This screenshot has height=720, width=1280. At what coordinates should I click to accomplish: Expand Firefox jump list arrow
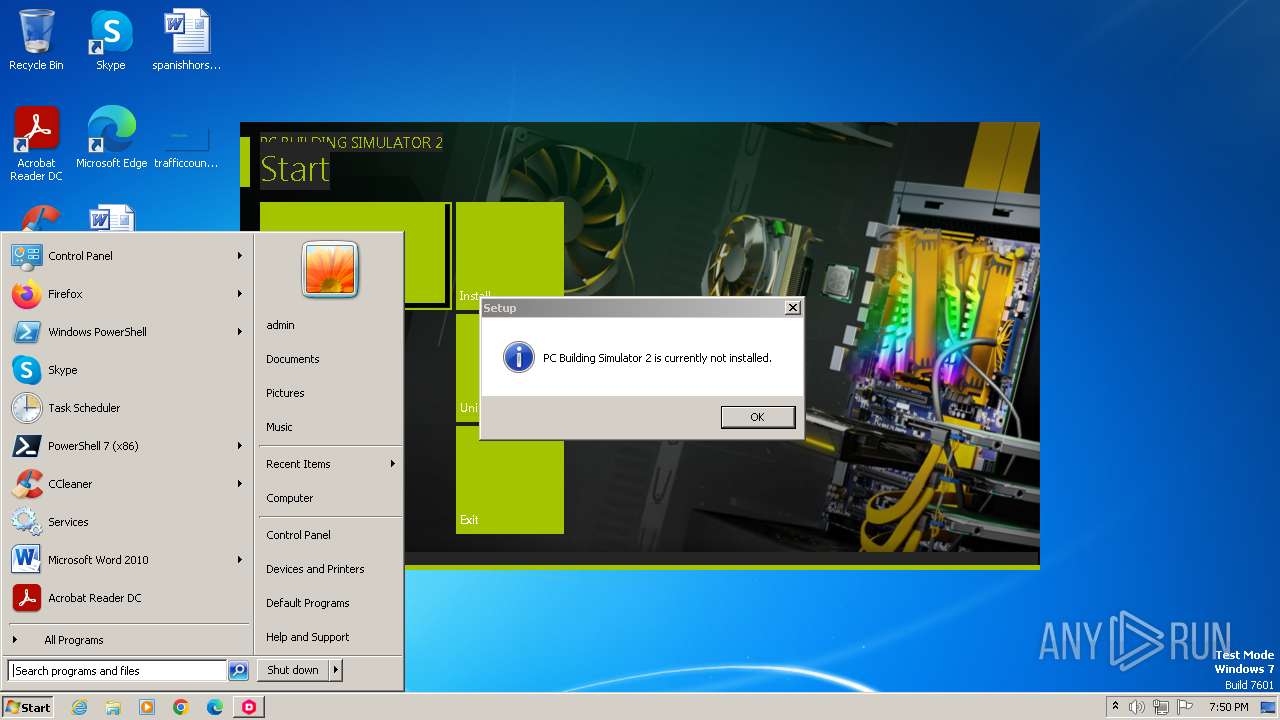coord(240,294)
